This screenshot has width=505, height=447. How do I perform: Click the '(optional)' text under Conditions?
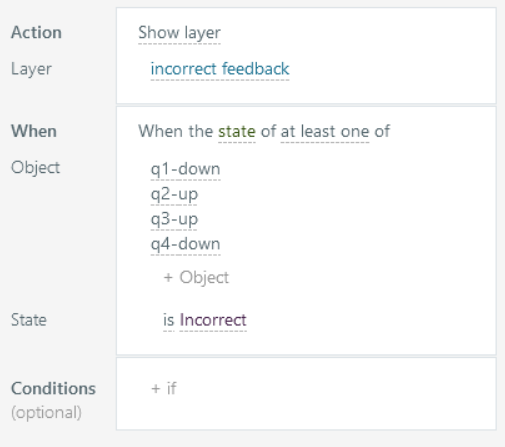(46, 413)
